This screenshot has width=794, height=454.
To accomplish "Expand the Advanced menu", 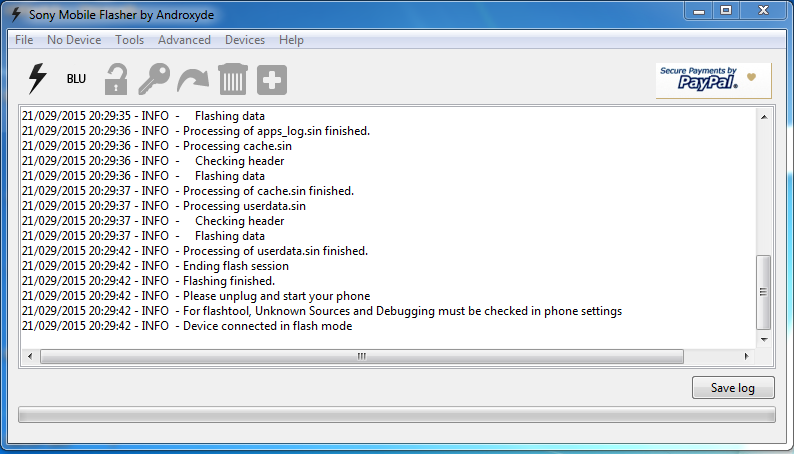I will (184, 40).
